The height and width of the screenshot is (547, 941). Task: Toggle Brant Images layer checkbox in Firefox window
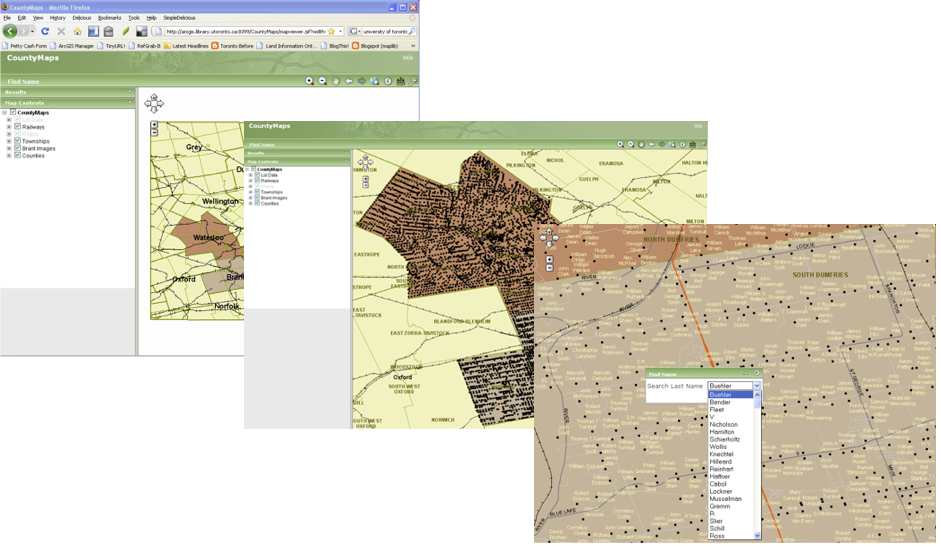(17, 148)
